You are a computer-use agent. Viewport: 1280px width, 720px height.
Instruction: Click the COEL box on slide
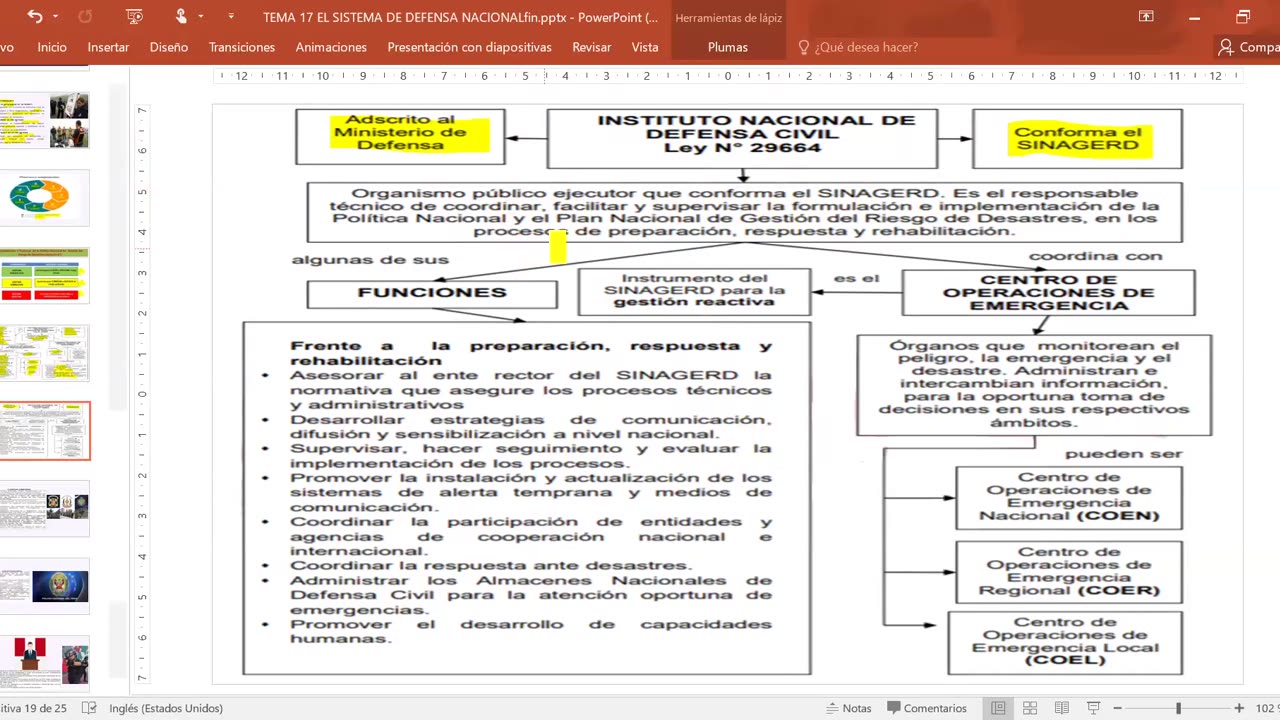(x=1065, y=642)
